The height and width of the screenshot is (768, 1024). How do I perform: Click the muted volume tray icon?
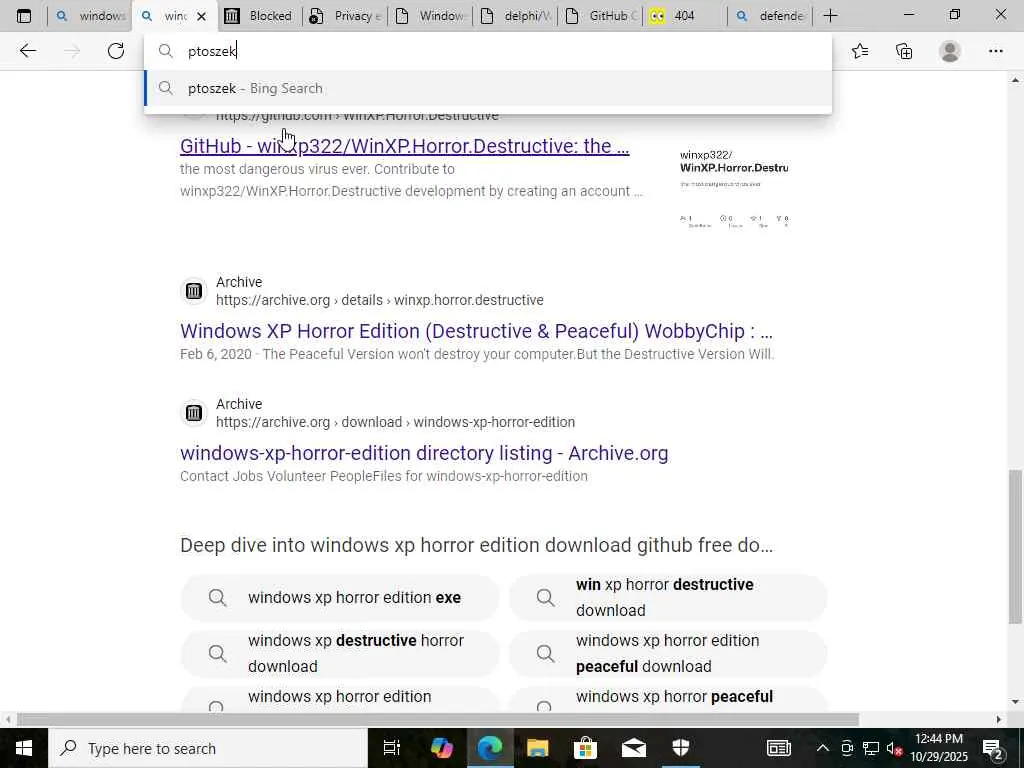(x=894, y=748)
